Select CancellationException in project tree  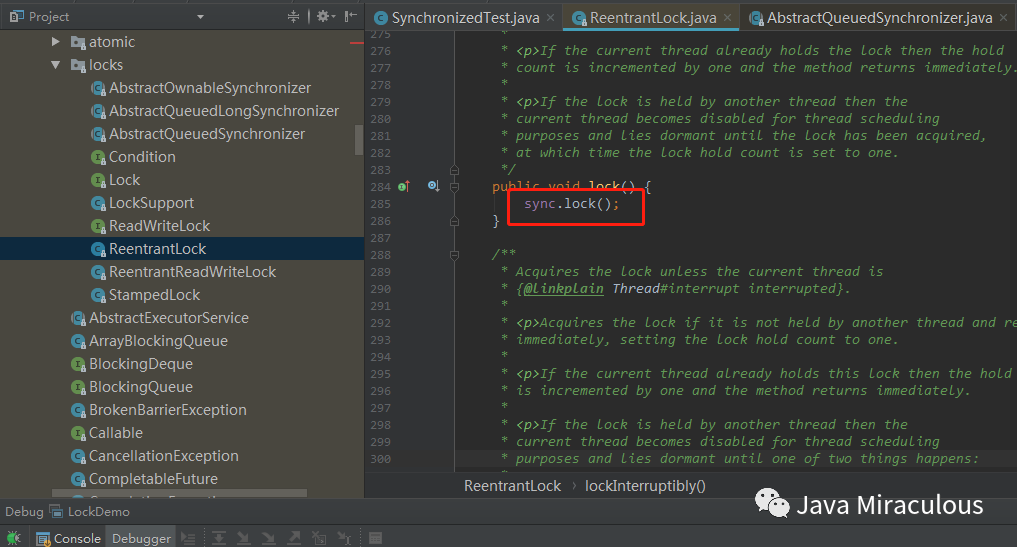click(155, 456)
